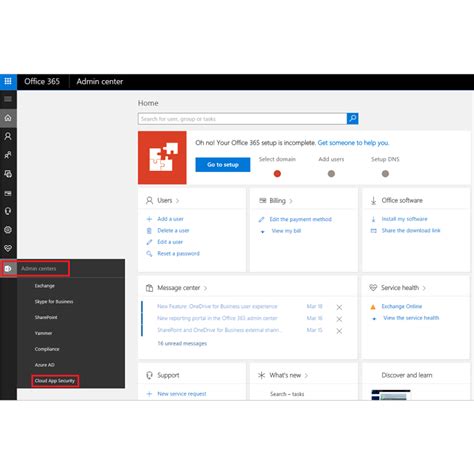Click the Edit a user pencil icon
Screen dimensions: 474x474
tap(149, 242)
